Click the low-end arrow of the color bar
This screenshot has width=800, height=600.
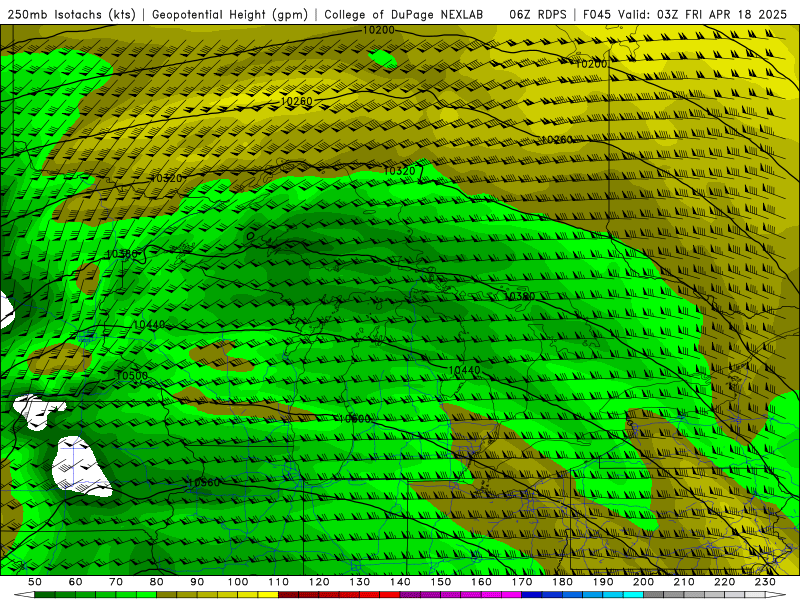point(24,595)
